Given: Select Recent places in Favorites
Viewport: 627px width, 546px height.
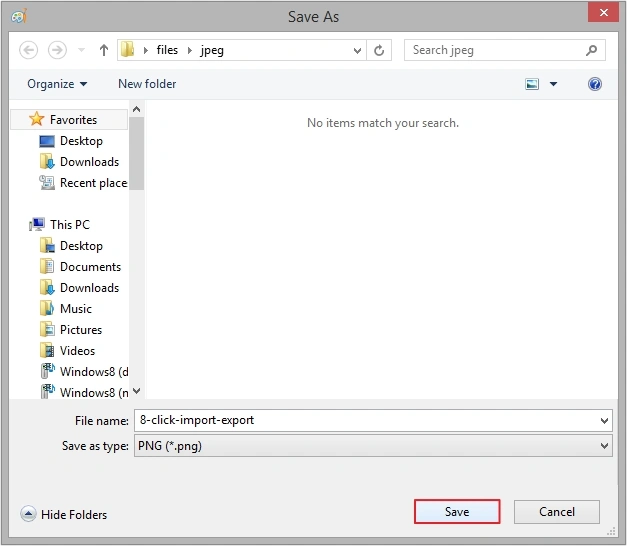Looking at the screenshot, I should (x=92, y=183).
